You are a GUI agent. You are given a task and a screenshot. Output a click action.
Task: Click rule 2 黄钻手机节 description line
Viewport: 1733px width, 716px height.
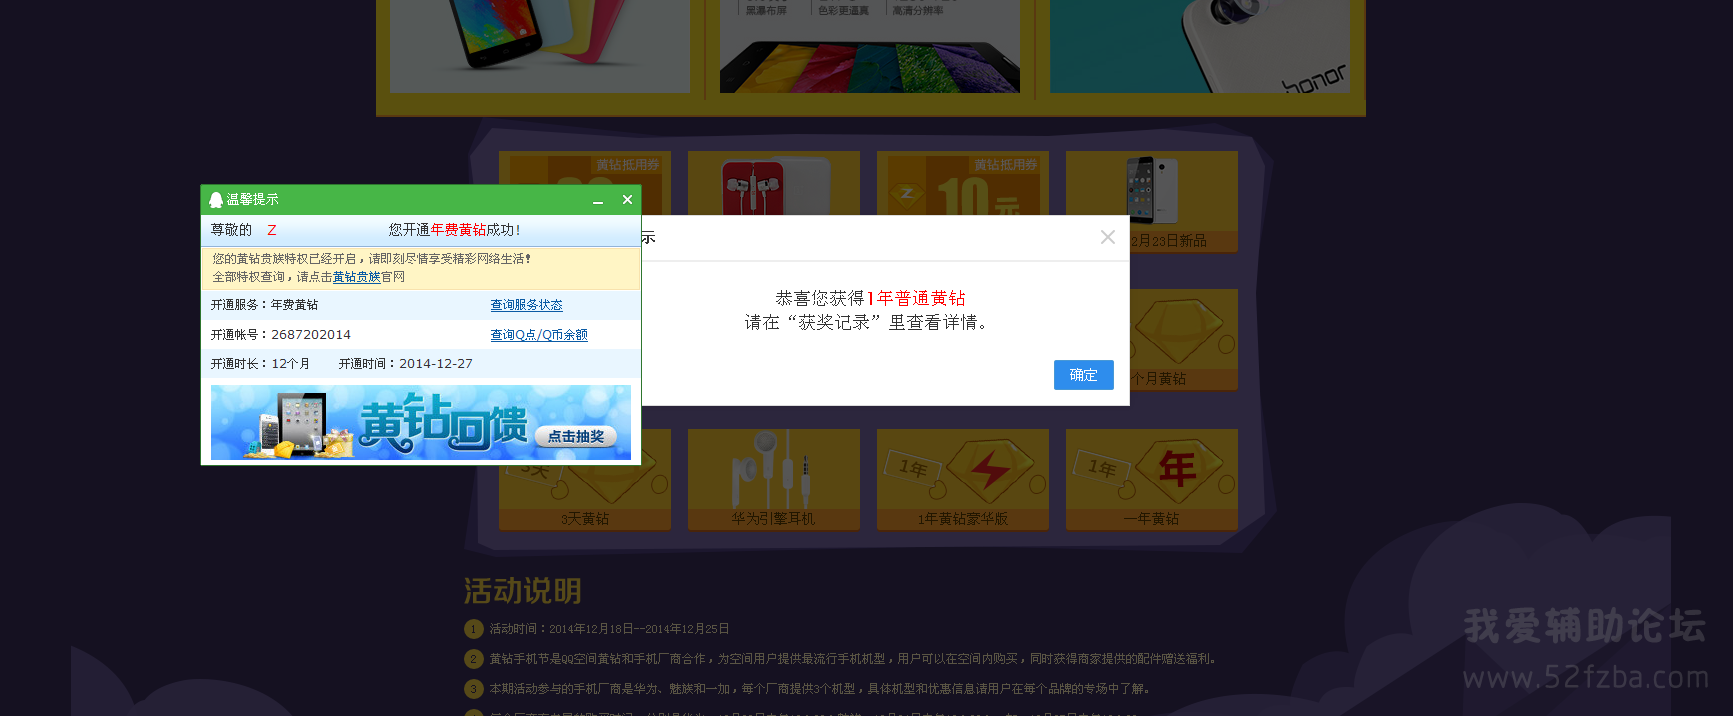click(852, 659)
